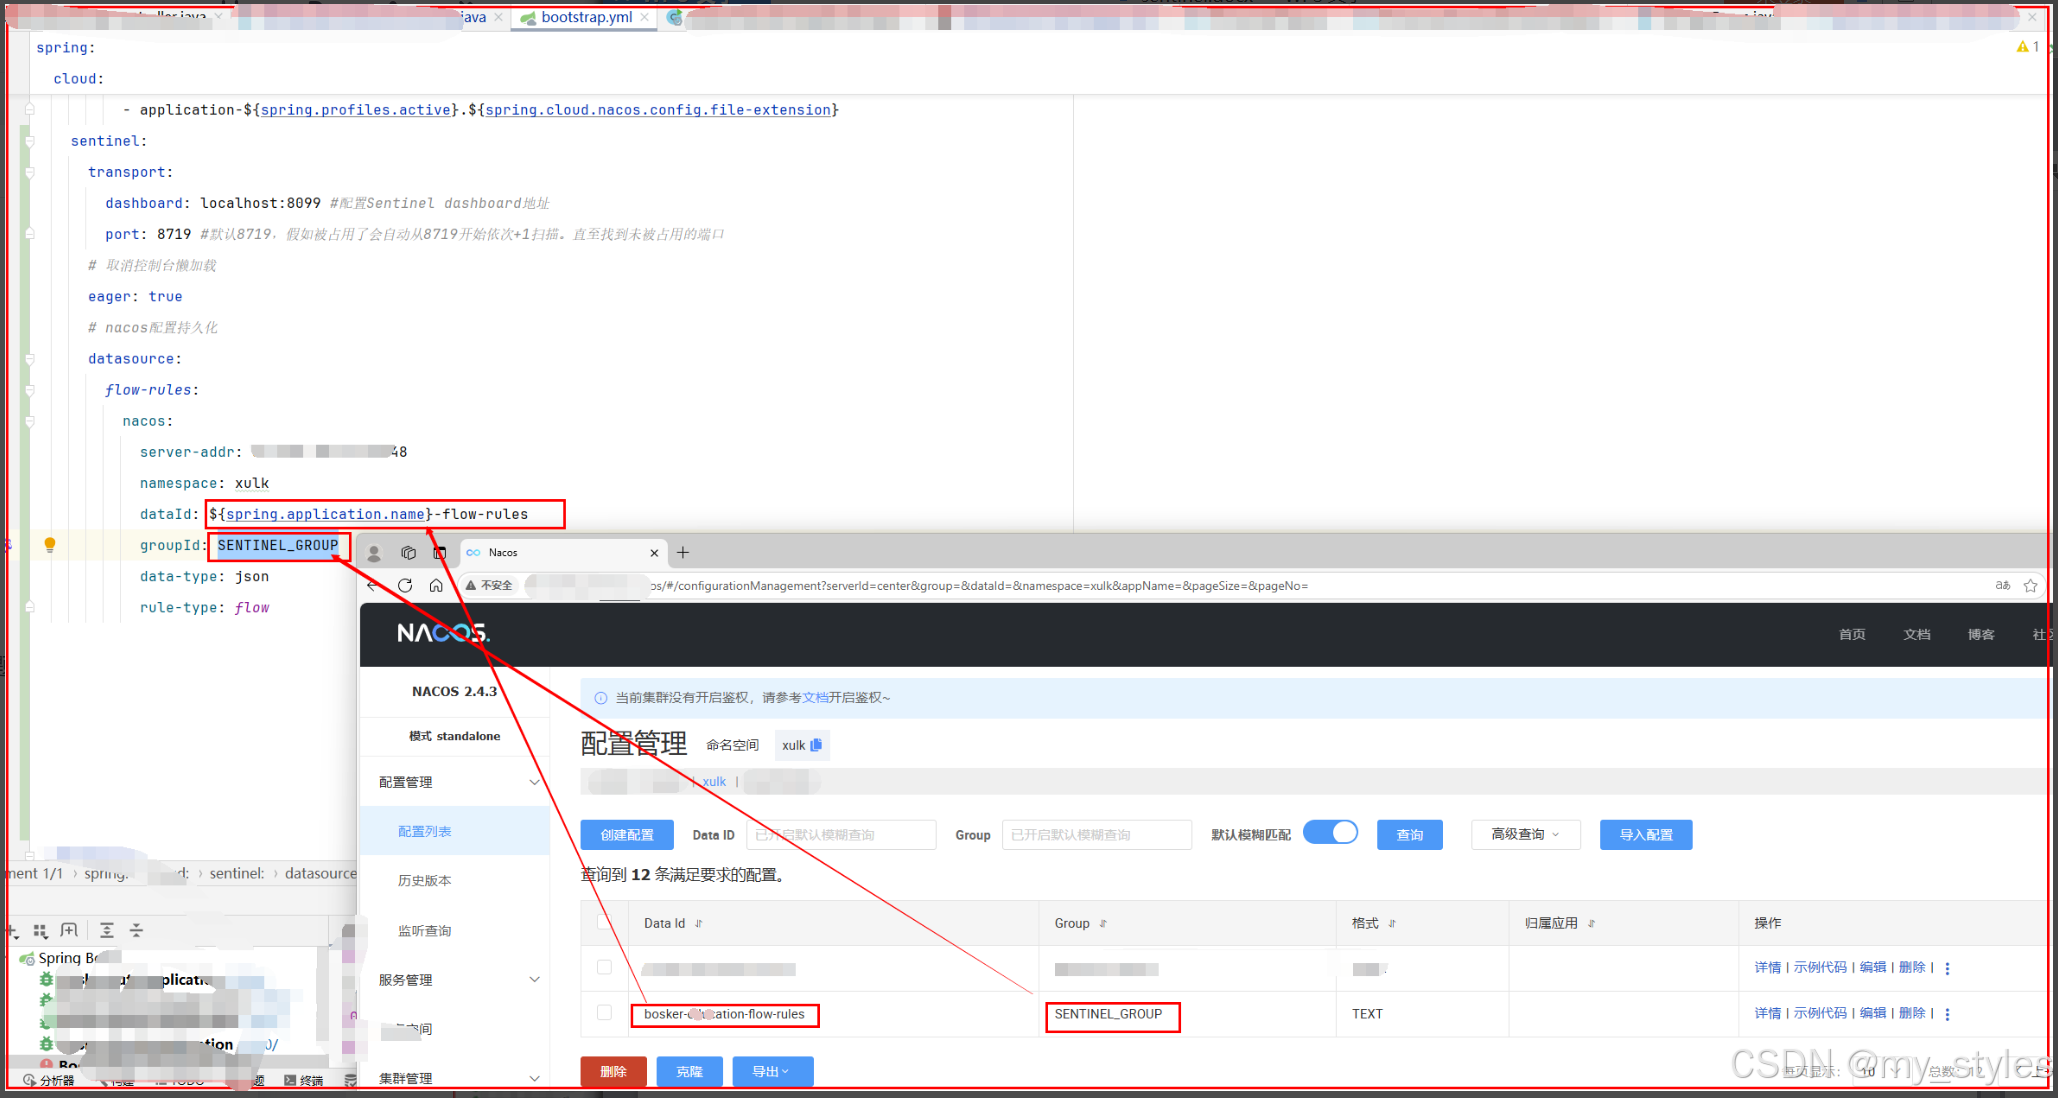This screenshot has height=1098, width=2058.
Task: Click inside the Data ID search input field
Action: point(840,834)
